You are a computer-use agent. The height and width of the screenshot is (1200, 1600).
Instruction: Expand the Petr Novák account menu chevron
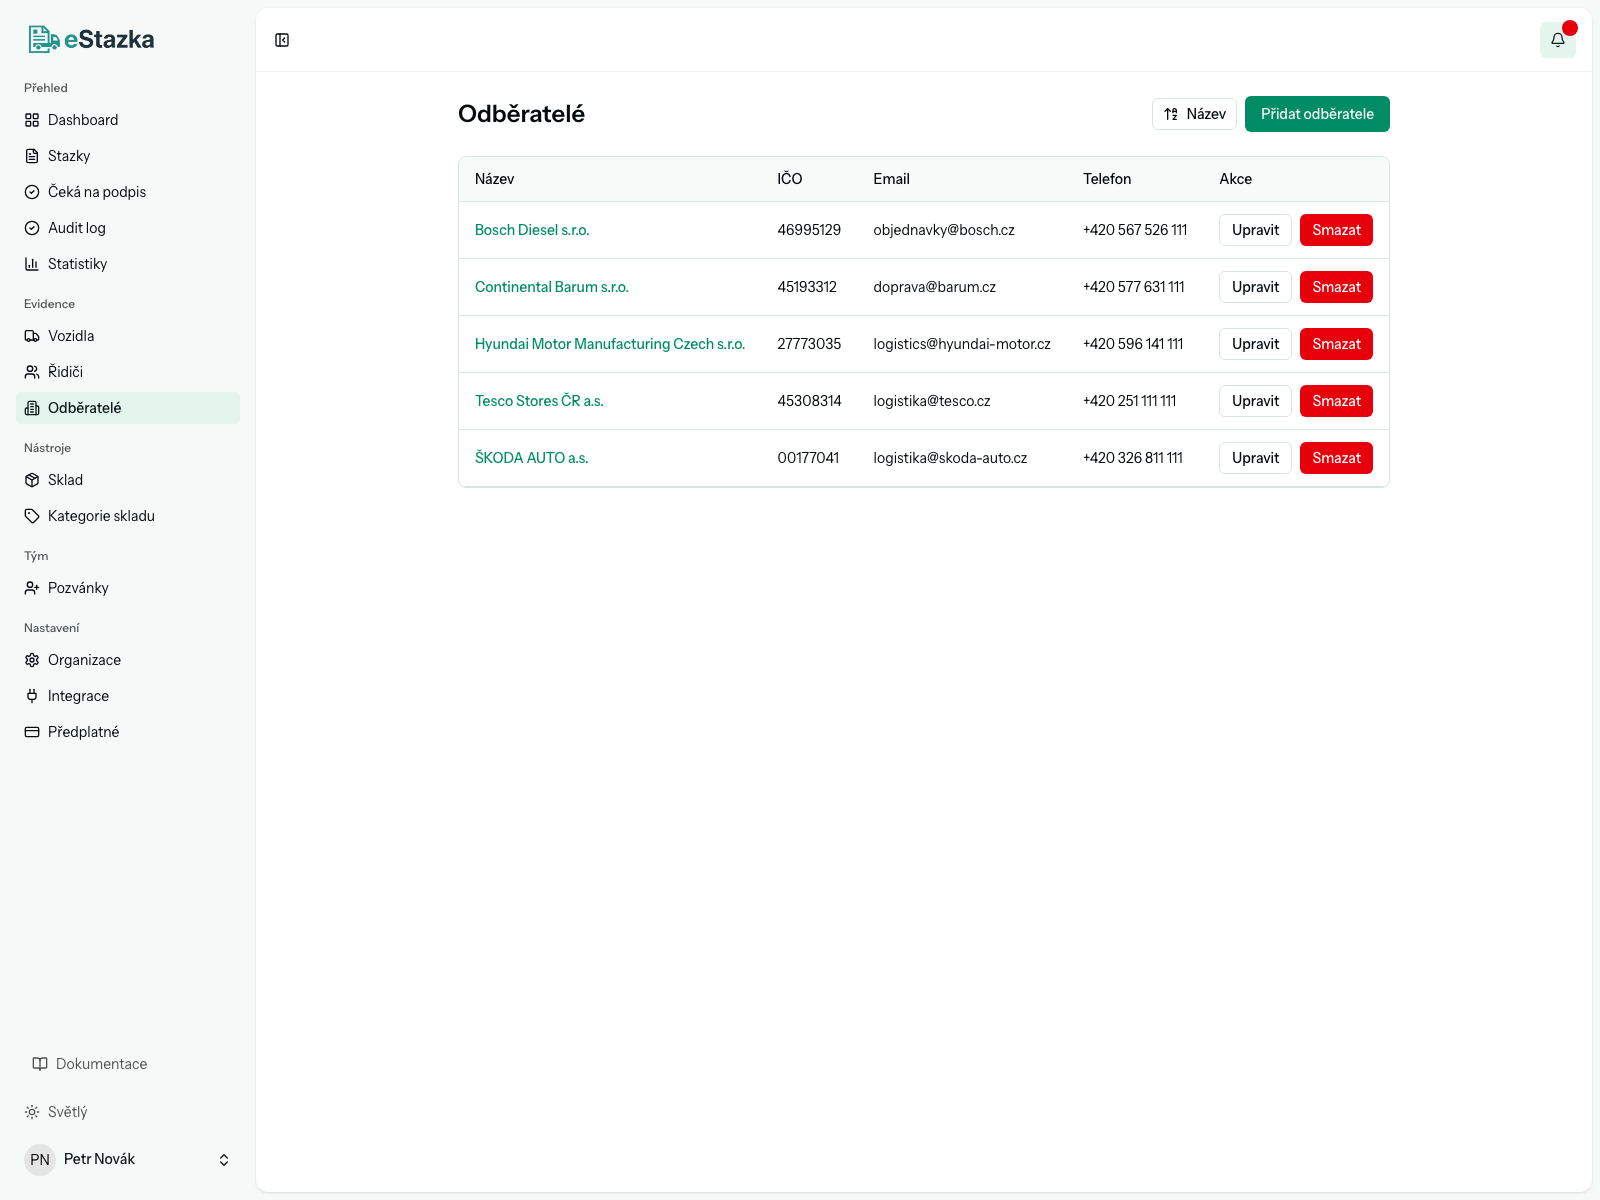(224, 1160)
